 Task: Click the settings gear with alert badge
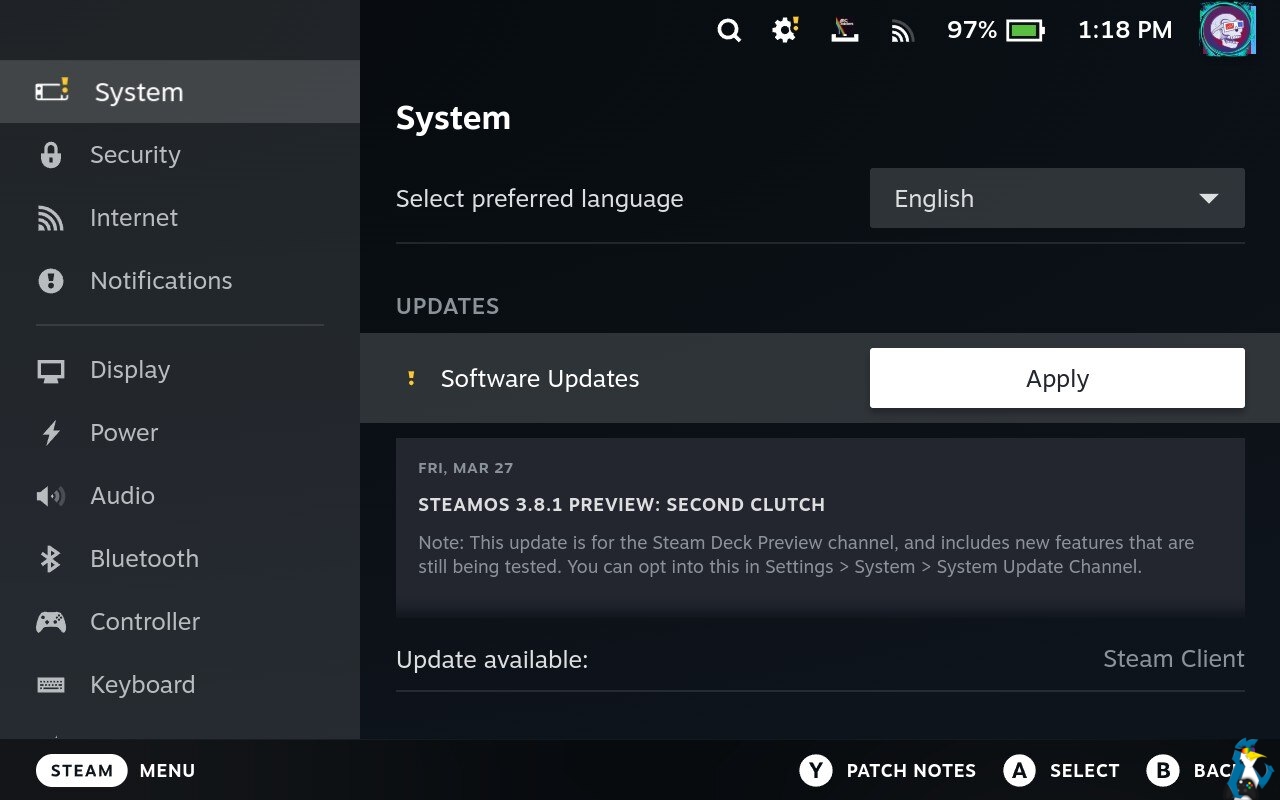coord(785,31)
